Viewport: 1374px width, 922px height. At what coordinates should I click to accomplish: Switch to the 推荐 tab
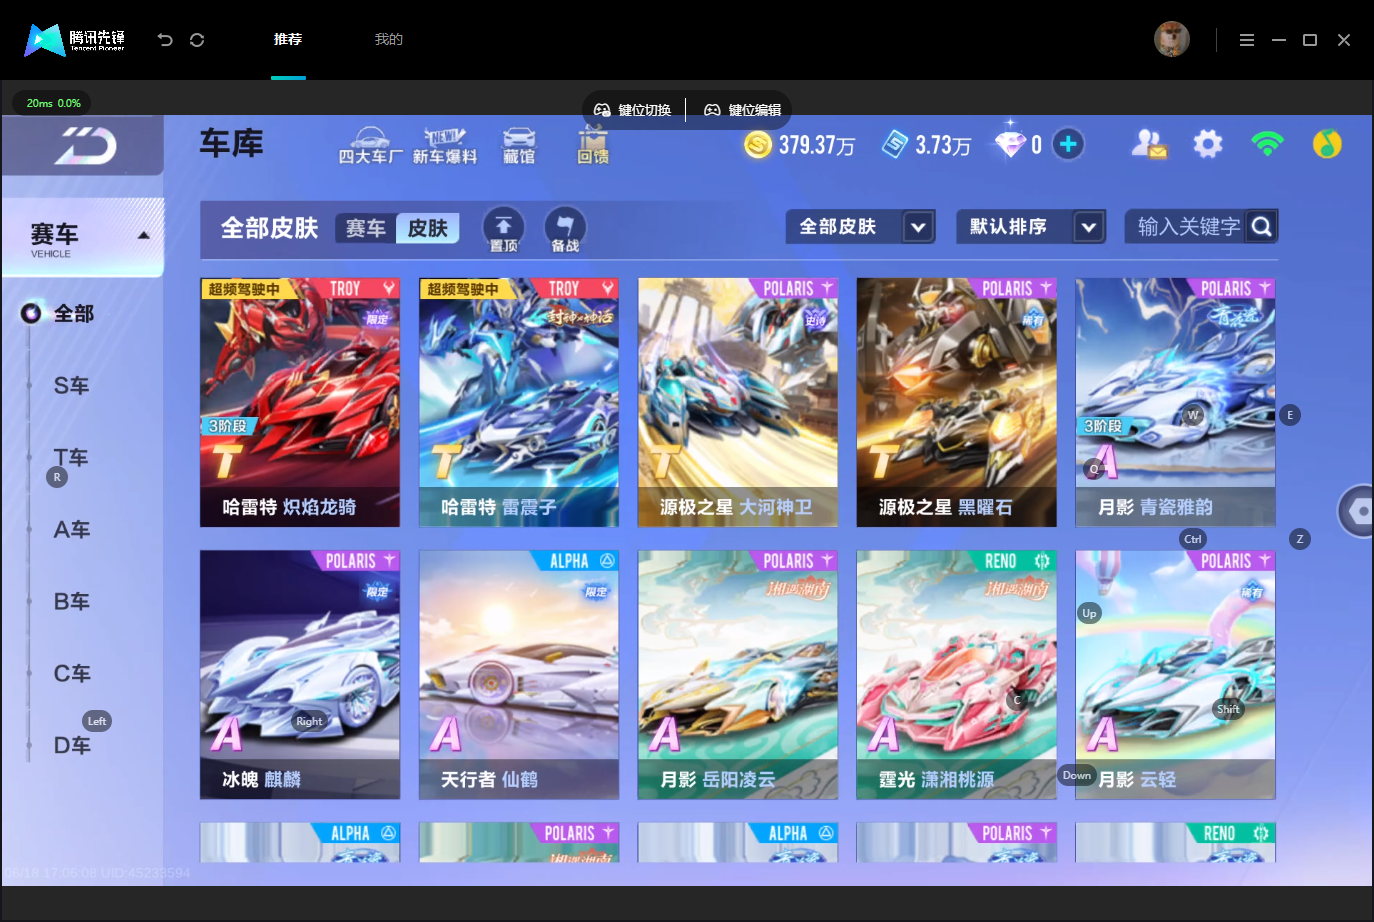click(288, 40)
